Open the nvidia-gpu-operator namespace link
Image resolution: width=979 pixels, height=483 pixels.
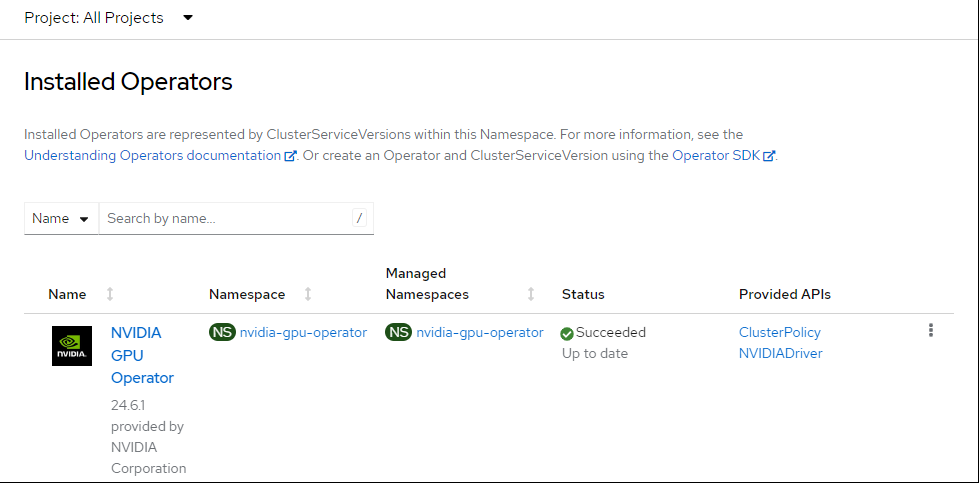tap(303, 332)
